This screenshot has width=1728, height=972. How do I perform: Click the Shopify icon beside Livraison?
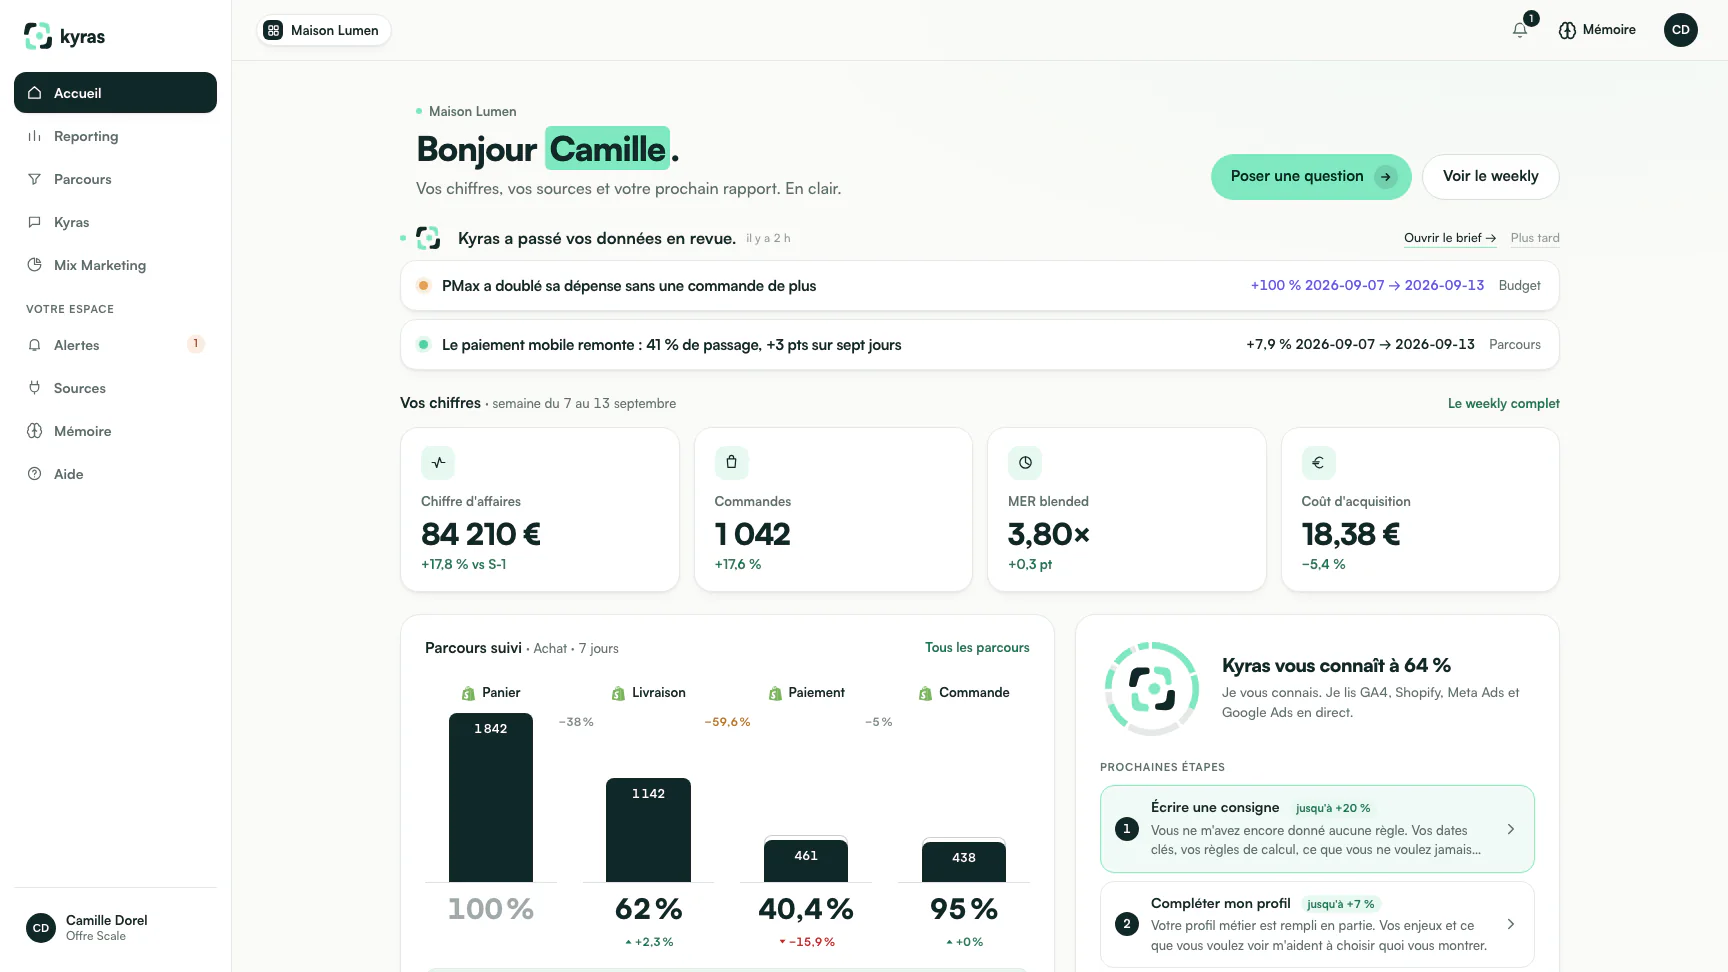coord(618,693)
